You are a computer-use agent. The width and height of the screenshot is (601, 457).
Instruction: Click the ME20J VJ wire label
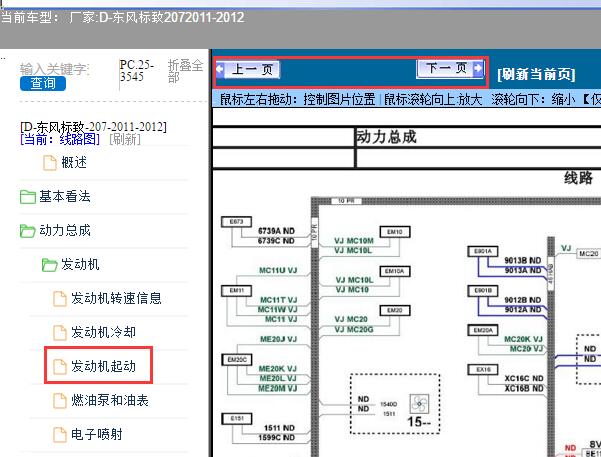278,339
